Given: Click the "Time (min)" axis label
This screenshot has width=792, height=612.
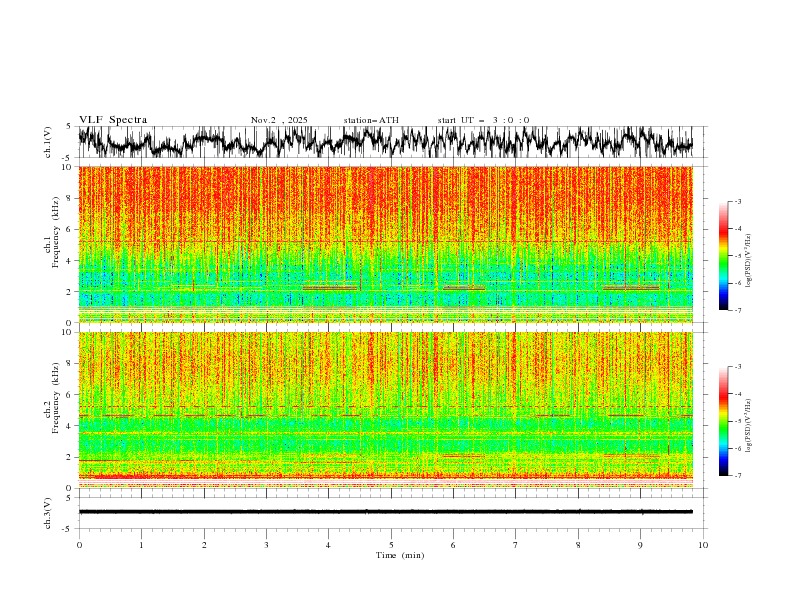Looking at the screenshot, I should point(400,555).
